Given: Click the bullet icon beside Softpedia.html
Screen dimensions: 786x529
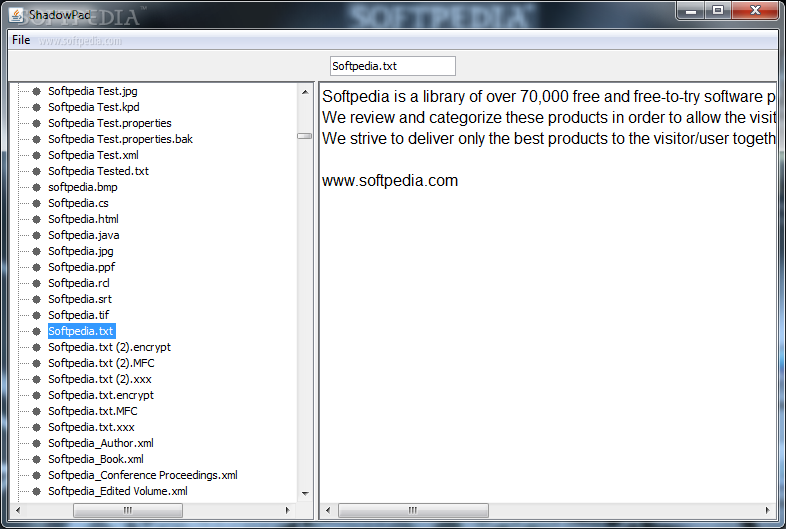Looking at the screenshot, I should click(37, 220).
